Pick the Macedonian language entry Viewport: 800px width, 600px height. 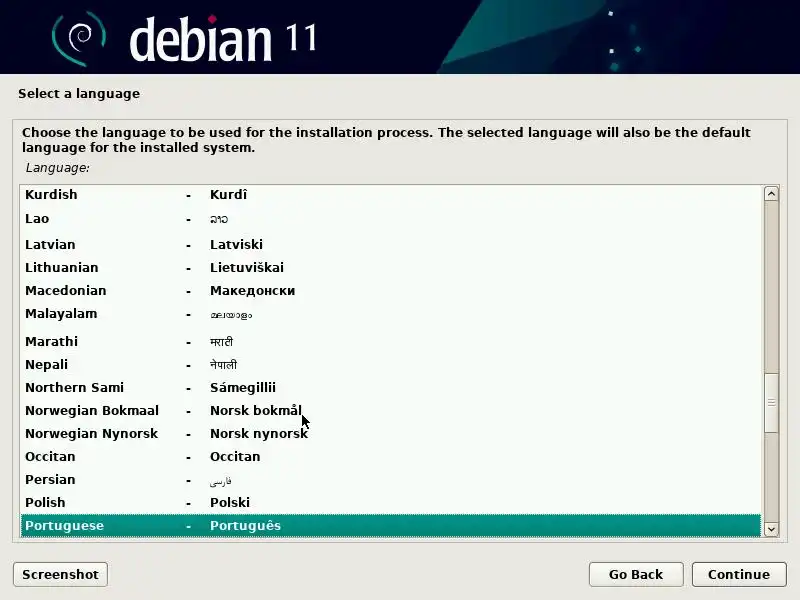[390, 290]
